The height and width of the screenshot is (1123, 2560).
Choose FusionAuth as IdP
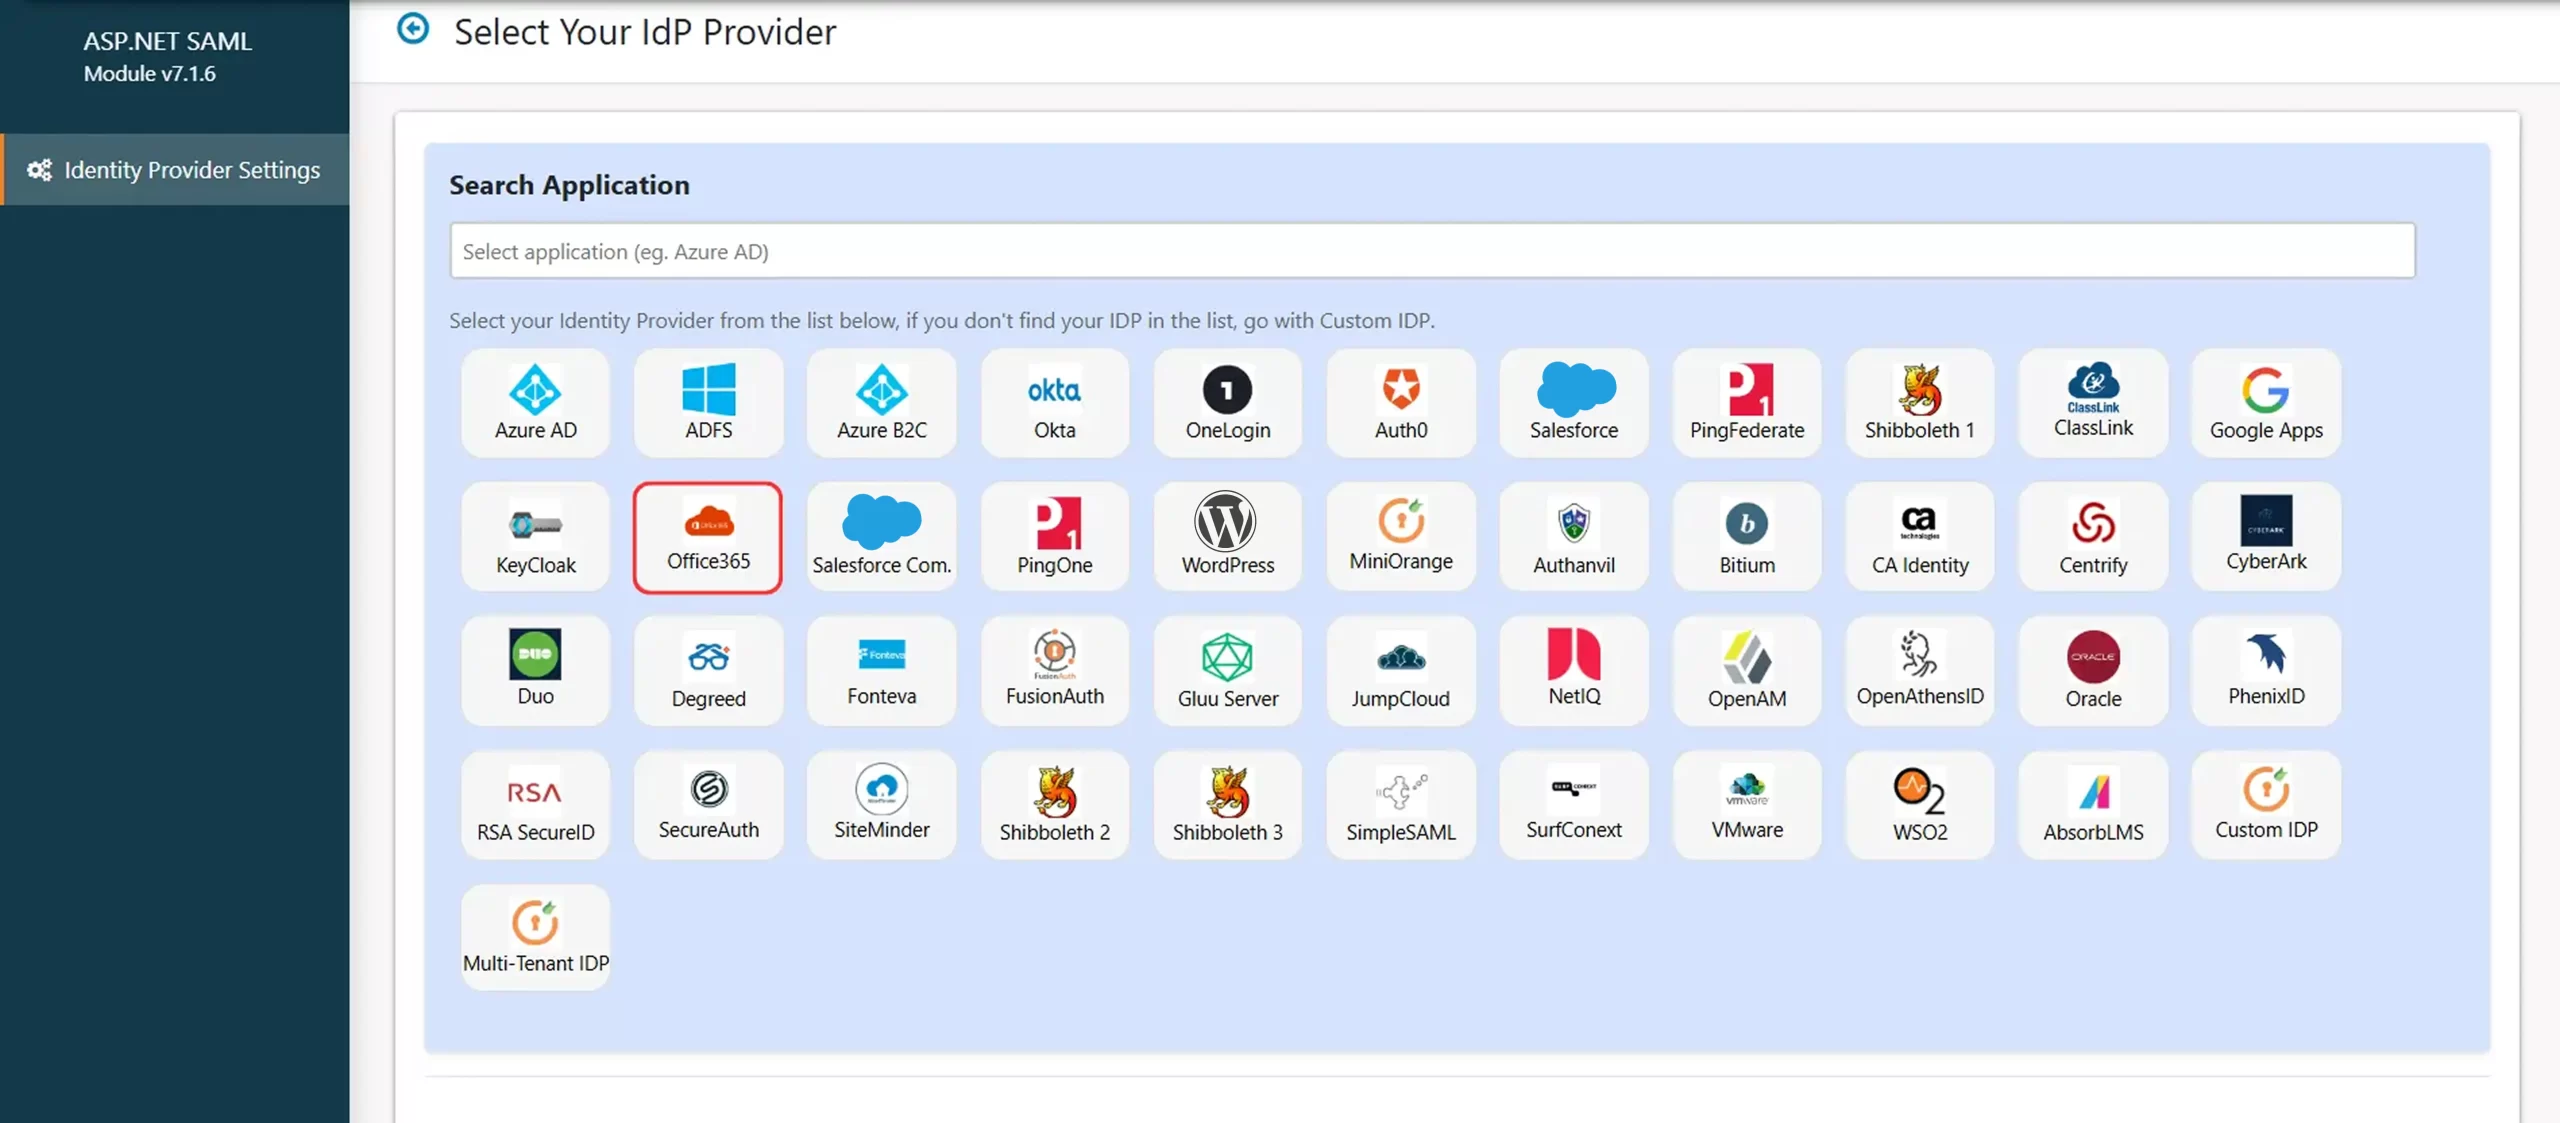[x=1054, y=671]
